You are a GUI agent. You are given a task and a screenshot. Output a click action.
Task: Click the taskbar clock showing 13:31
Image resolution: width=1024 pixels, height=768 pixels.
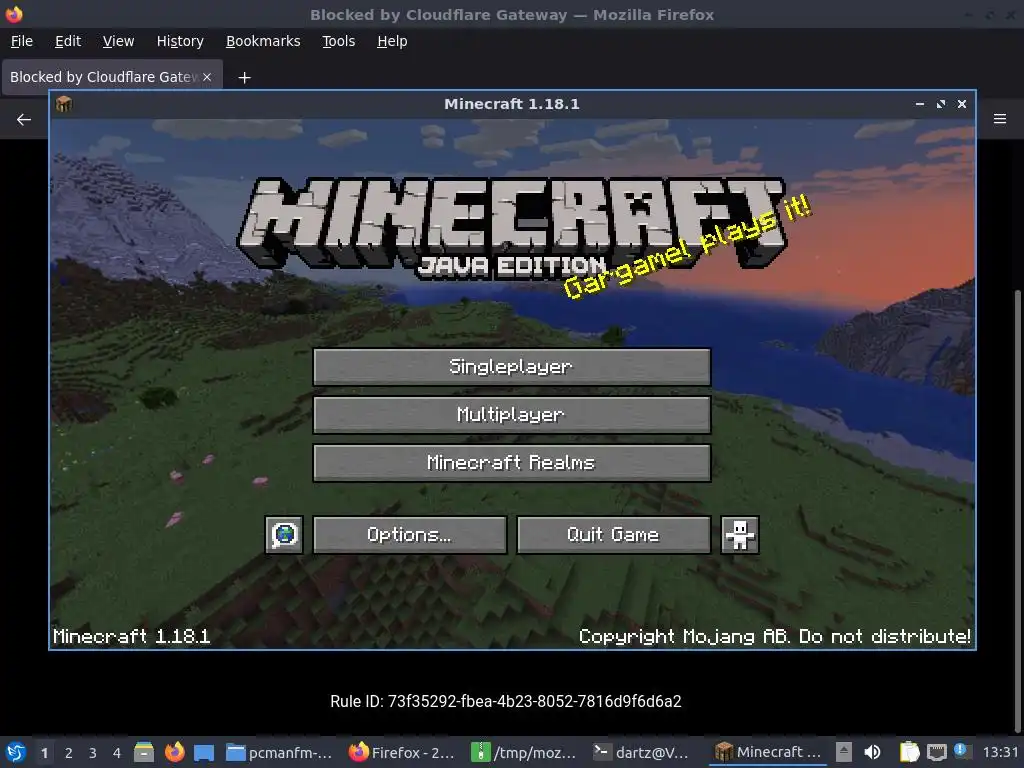(x=1000, y=752)
